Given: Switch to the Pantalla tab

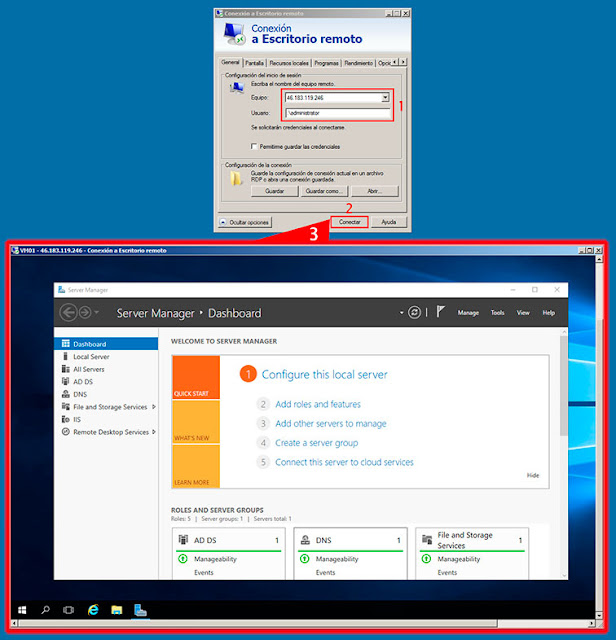Looking at the screenshot, I should (254, 63).
